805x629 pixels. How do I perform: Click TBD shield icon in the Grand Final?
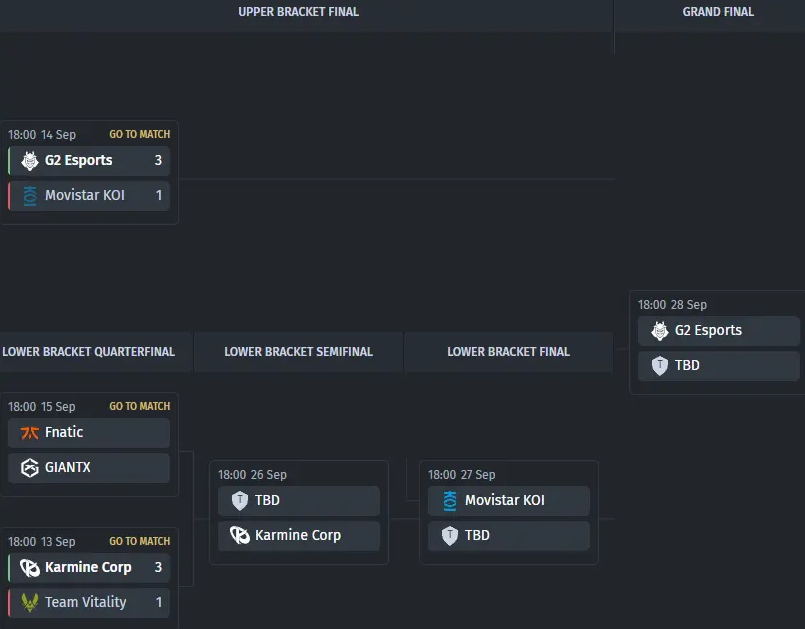pyautogui.click(x=659, y=366)
